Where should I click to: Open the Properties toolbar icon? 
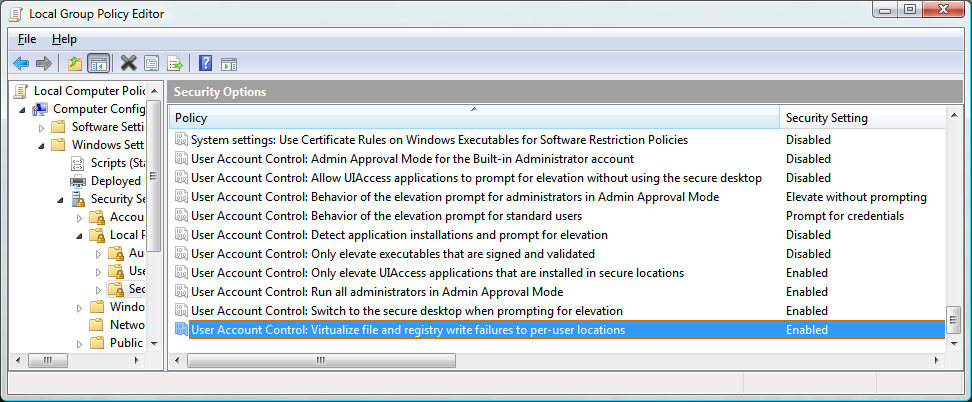(x=152, y=63)
